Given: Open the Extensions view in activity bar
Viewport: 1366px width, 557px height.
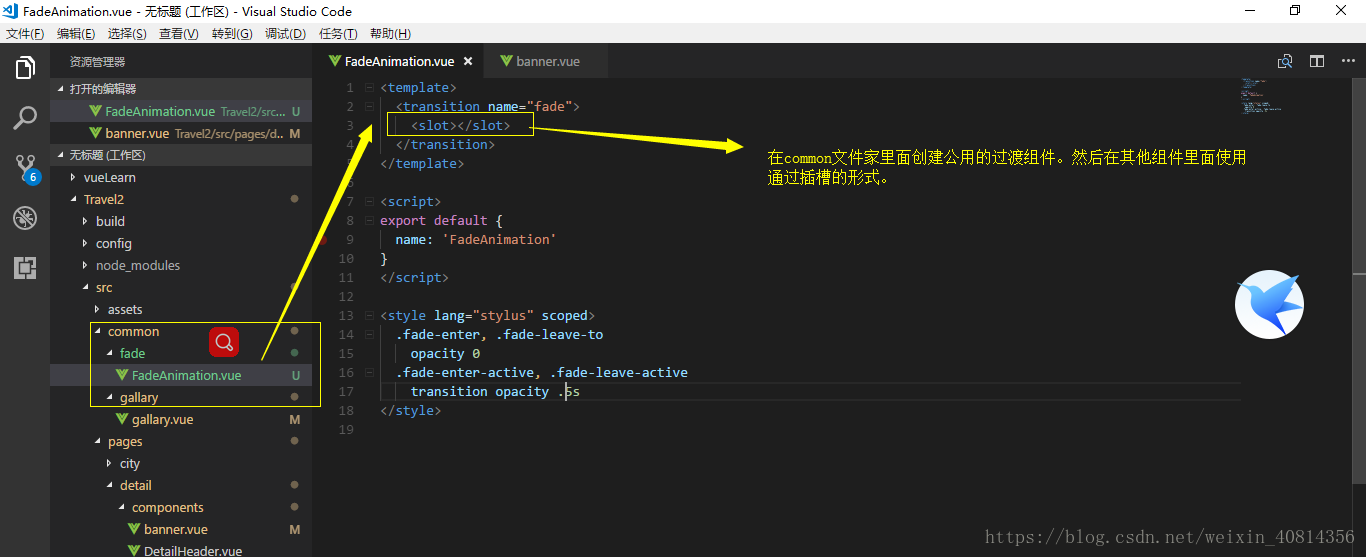Looking at the screenshot, I should point(25,268).
